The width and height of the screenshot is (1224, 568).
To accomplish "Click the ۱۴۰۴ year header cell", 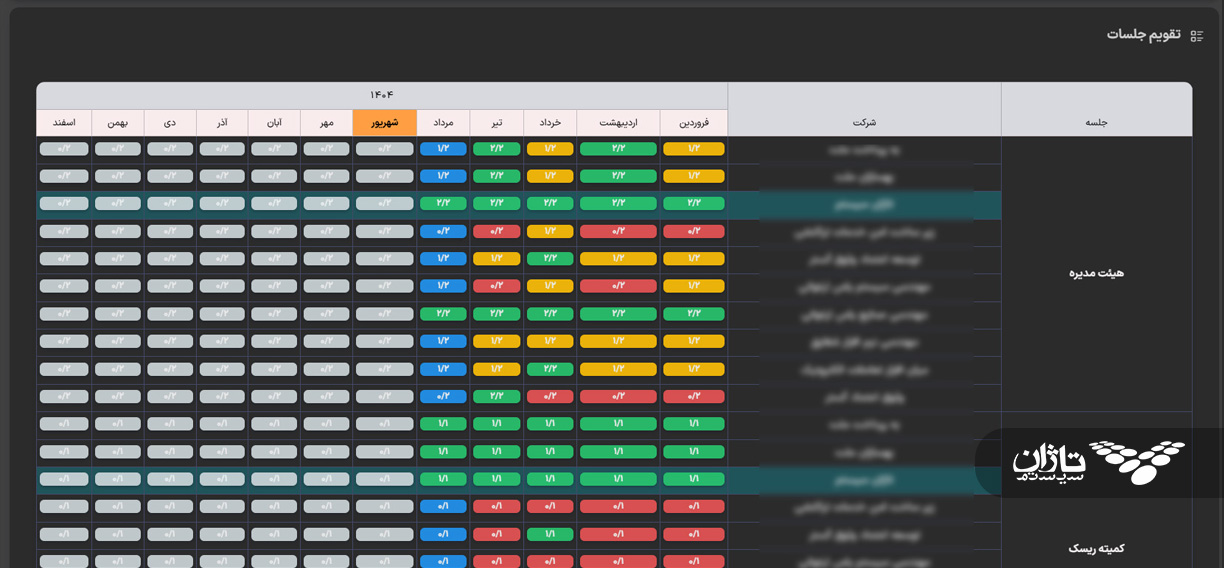I will (x=382, y=96).
